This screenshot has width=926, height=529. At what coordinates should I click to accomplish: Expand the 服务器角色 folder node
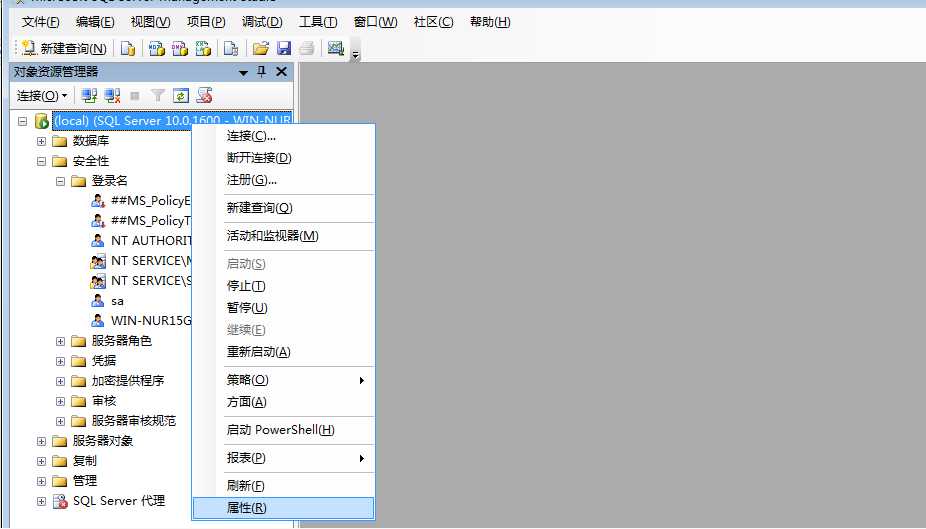pyautogui.click(x=60, y=341)
